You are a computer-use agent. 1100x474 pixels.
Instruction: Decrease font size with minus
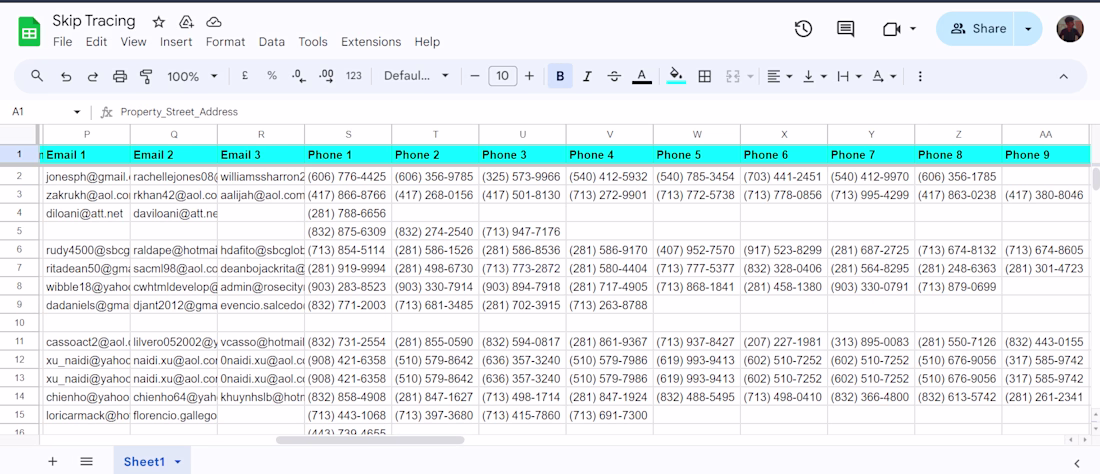click(475, 76)
